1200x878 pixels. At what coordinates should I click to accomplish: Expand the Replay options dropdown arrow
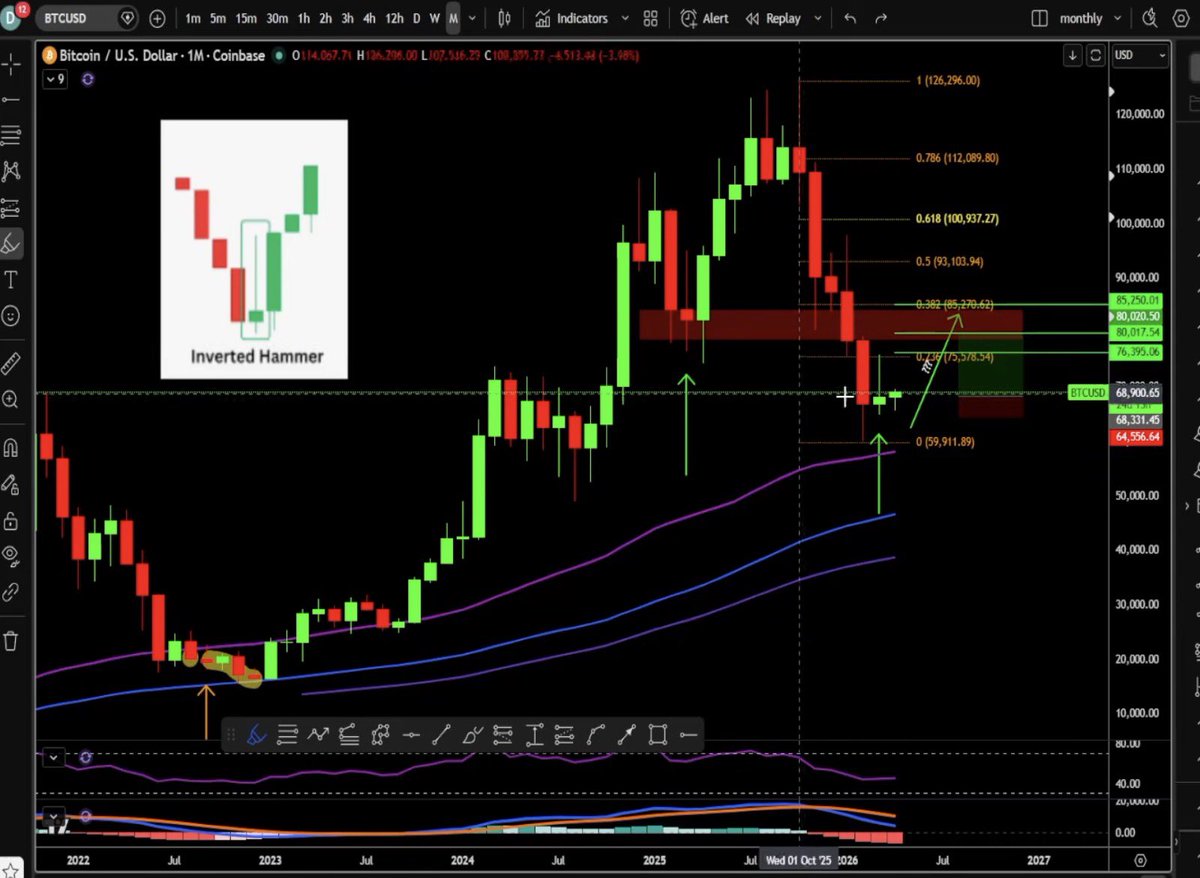pyautogui.click(x=818, y=18)
